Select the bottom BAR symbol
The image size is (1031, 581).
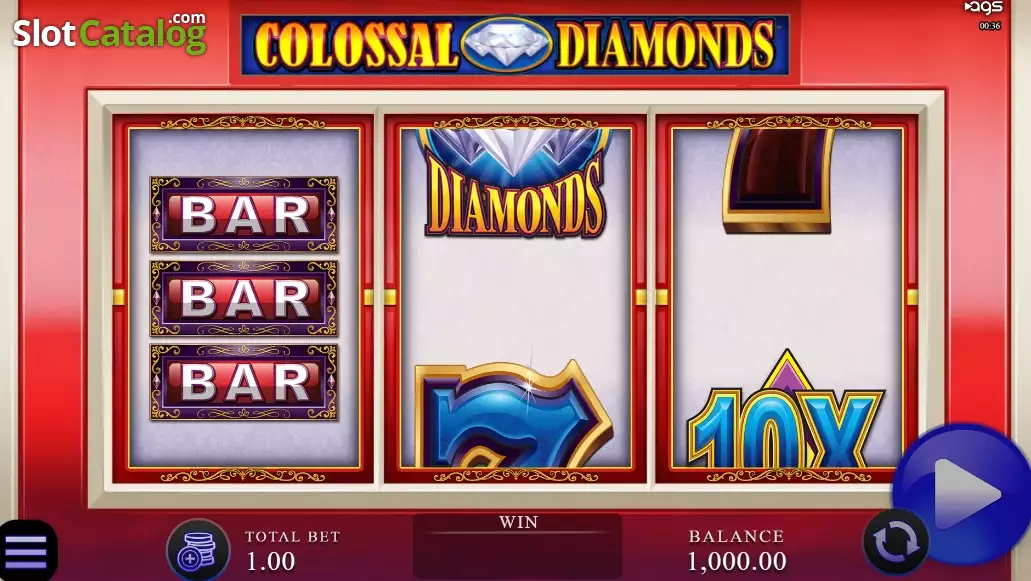point(244,382)
